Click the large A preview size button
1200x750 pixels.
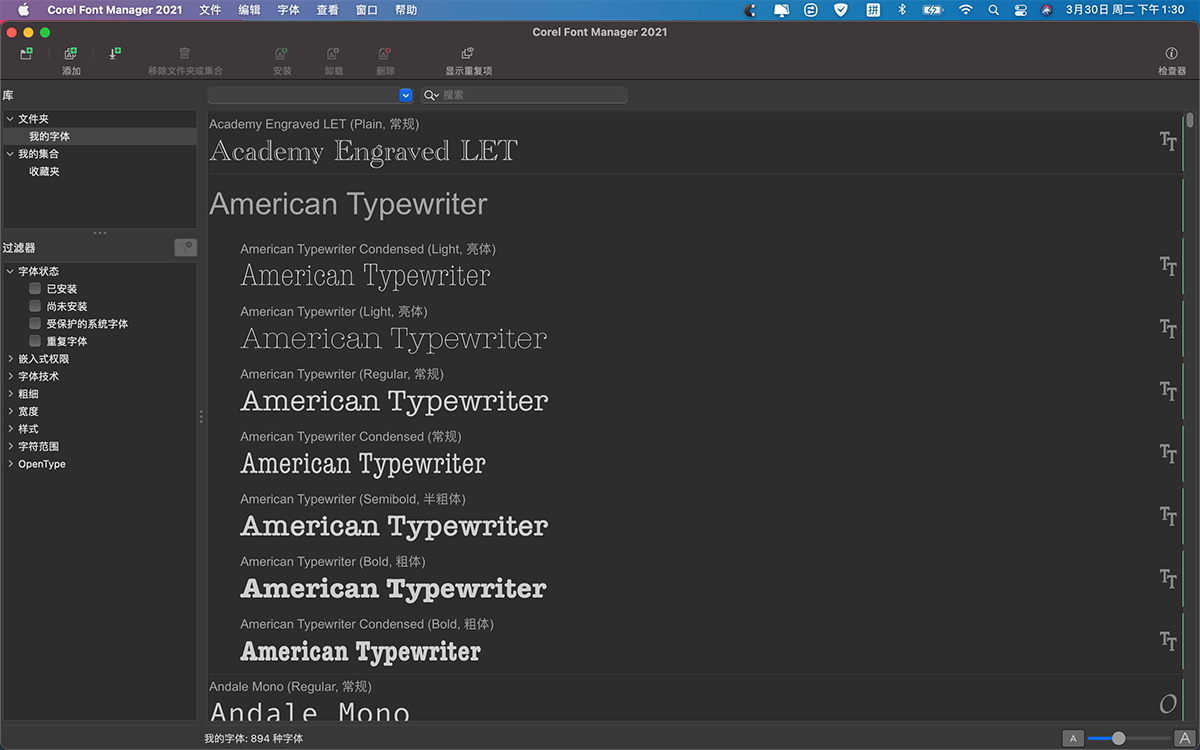pyautogui.click(x=1184, y=738)
